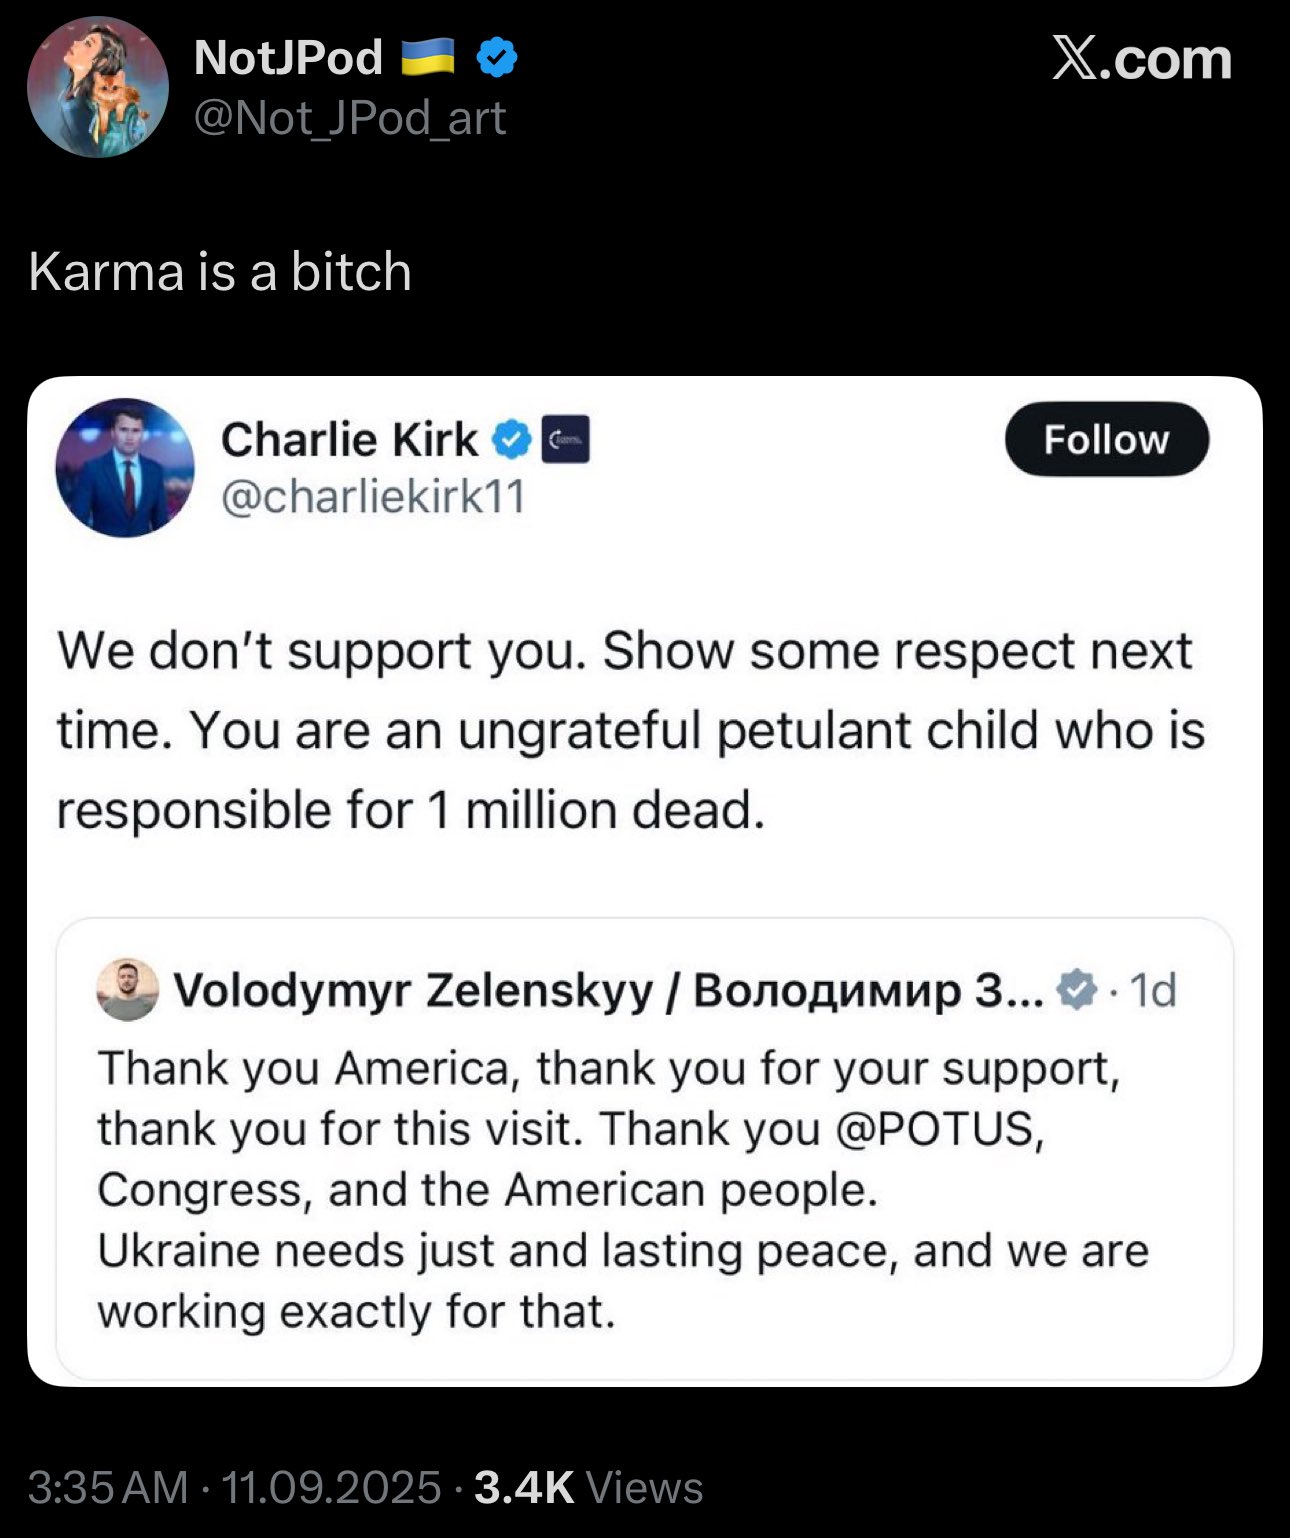Open Charlie Kirk's profile picture
Screen dimensions: 1290x1538
[x=125, y=468]
